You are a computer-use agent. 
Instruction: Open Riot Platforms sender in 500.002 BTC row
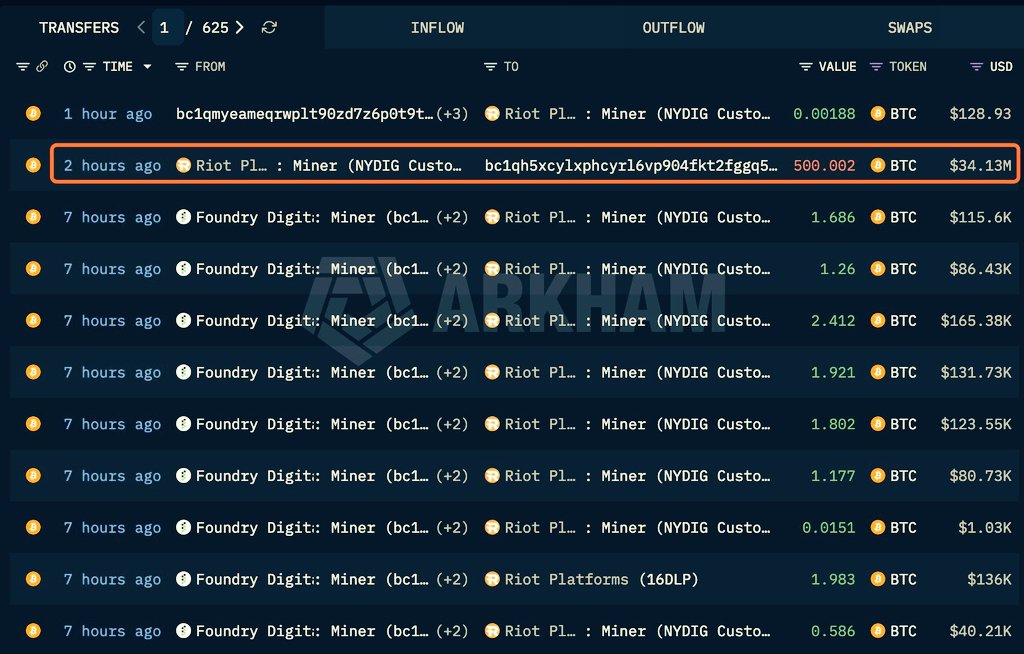tap(328, 165)
